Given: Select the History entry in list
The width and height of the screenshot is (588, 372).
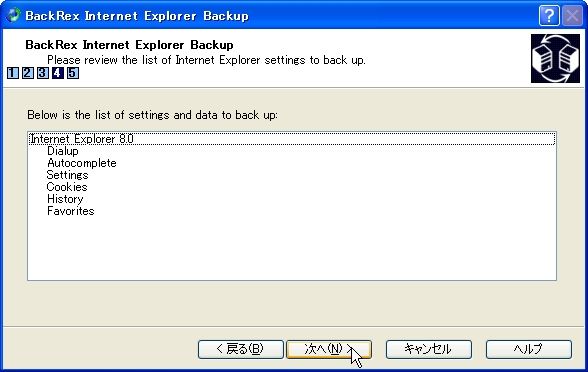Looking at the screenshot, I should click(x=65, y=199).
